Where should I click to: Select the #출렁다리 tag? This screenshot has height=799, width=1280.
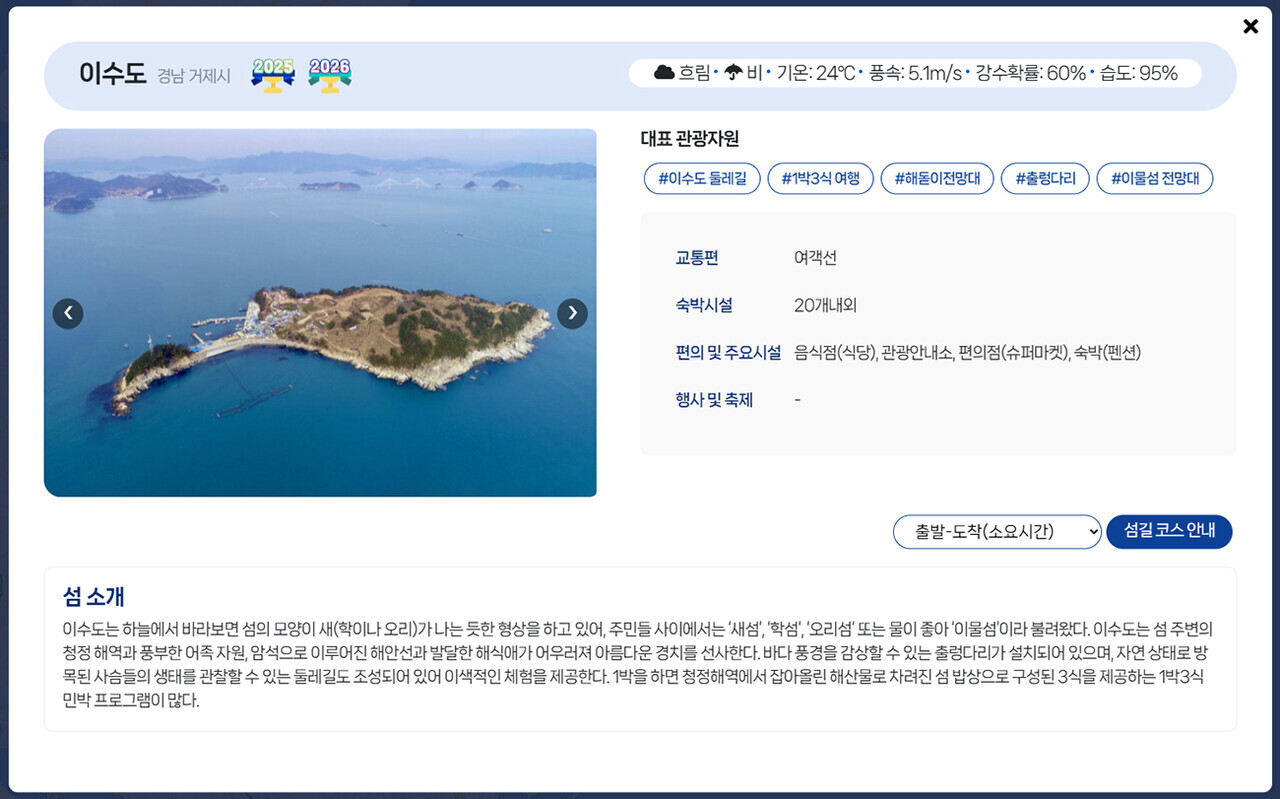[x=1045, y=179]
